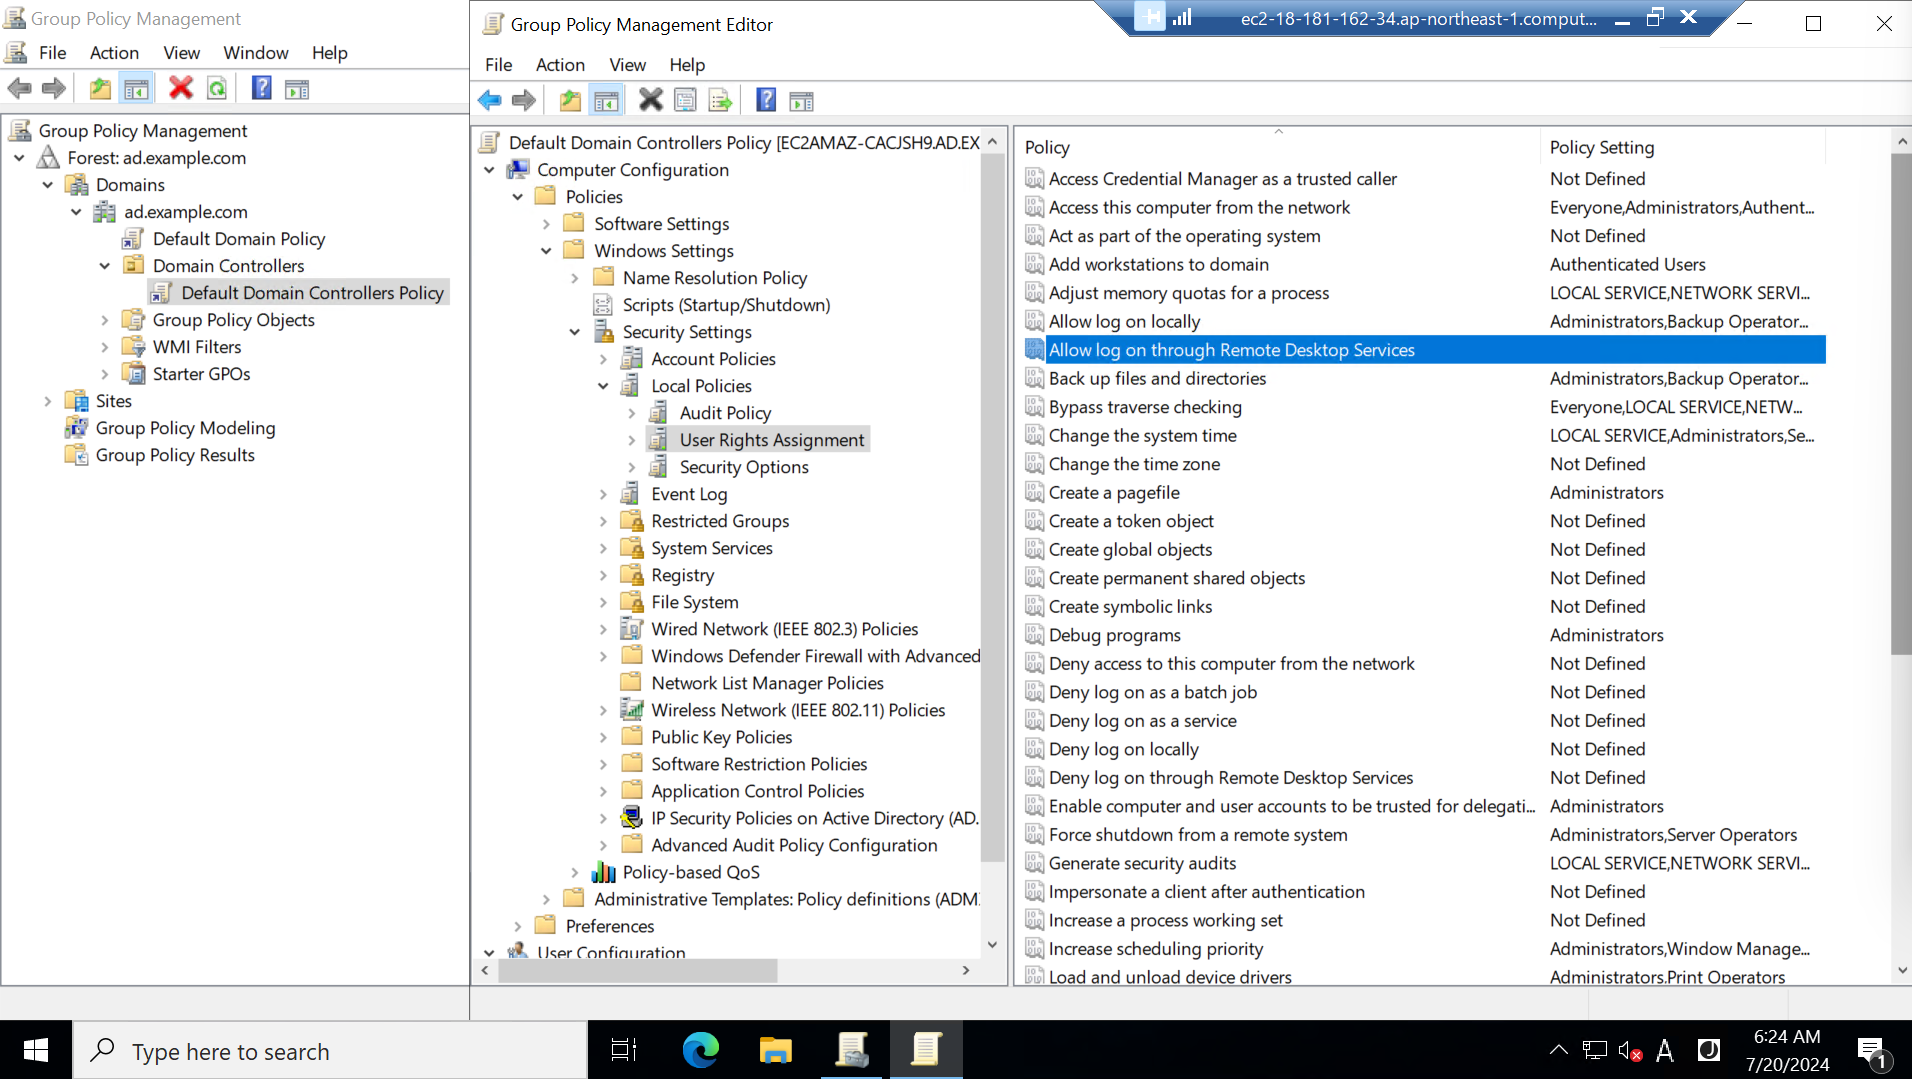
Task: Toggle console tree icon in Group Policy Management toolbar
Action: (136, 89)
